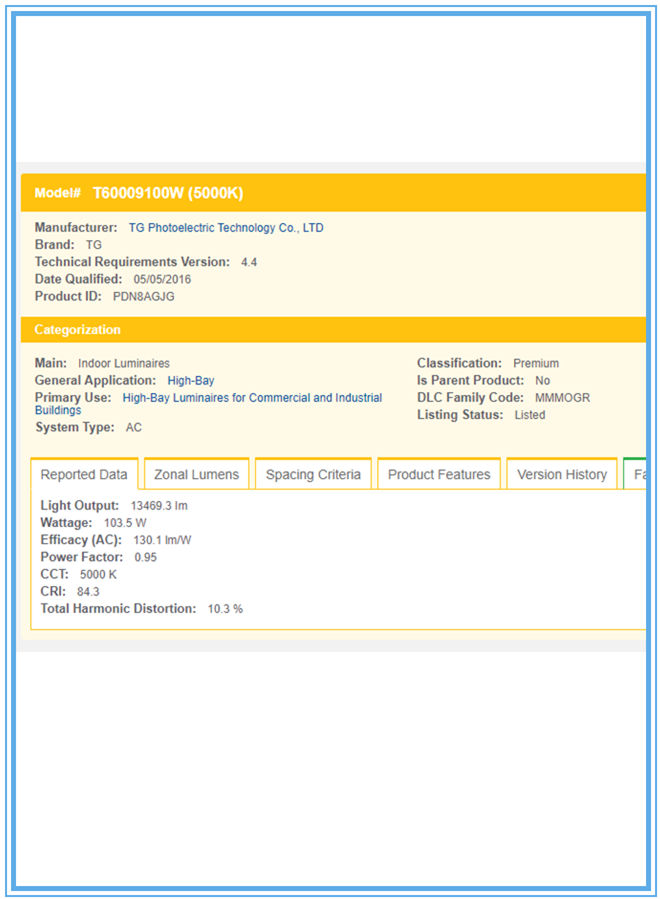Select Technical Requirements Version value 4.4

pyautogui.click(x=249, y=262)
